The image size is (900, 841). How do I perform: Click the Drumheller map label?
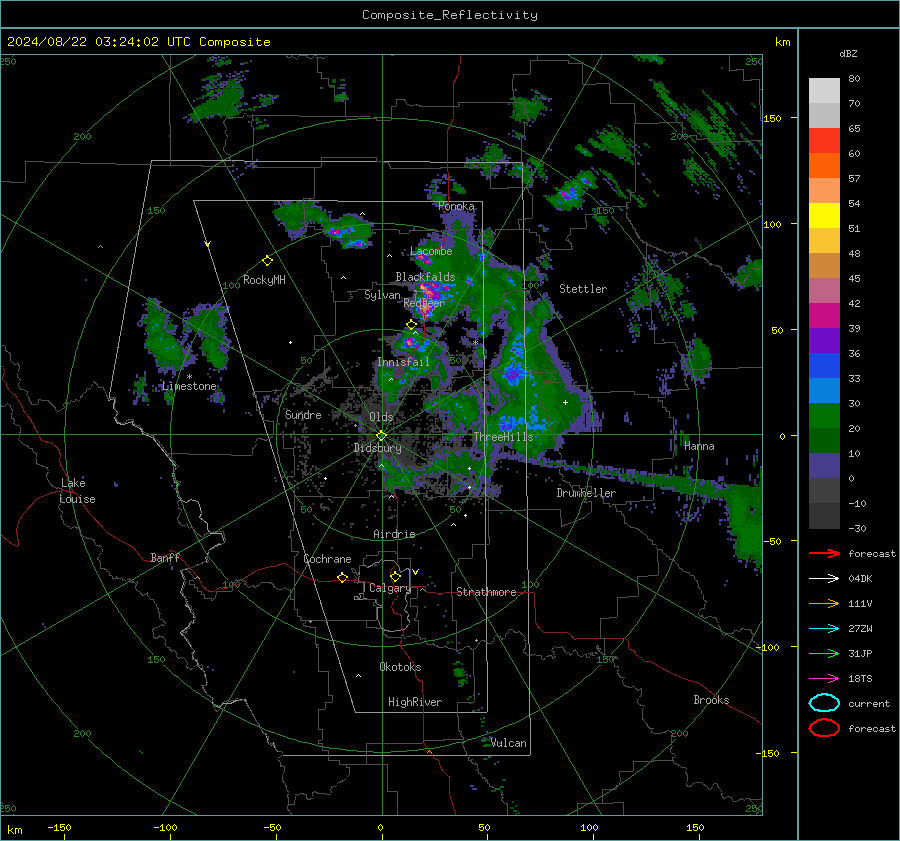click(586, 493)
